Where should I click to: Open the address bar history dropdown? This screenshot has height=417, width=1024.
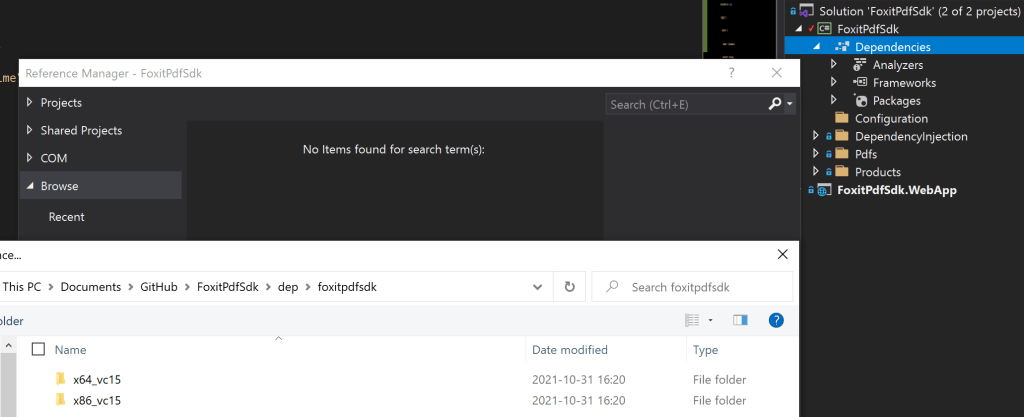click(537, 287)
